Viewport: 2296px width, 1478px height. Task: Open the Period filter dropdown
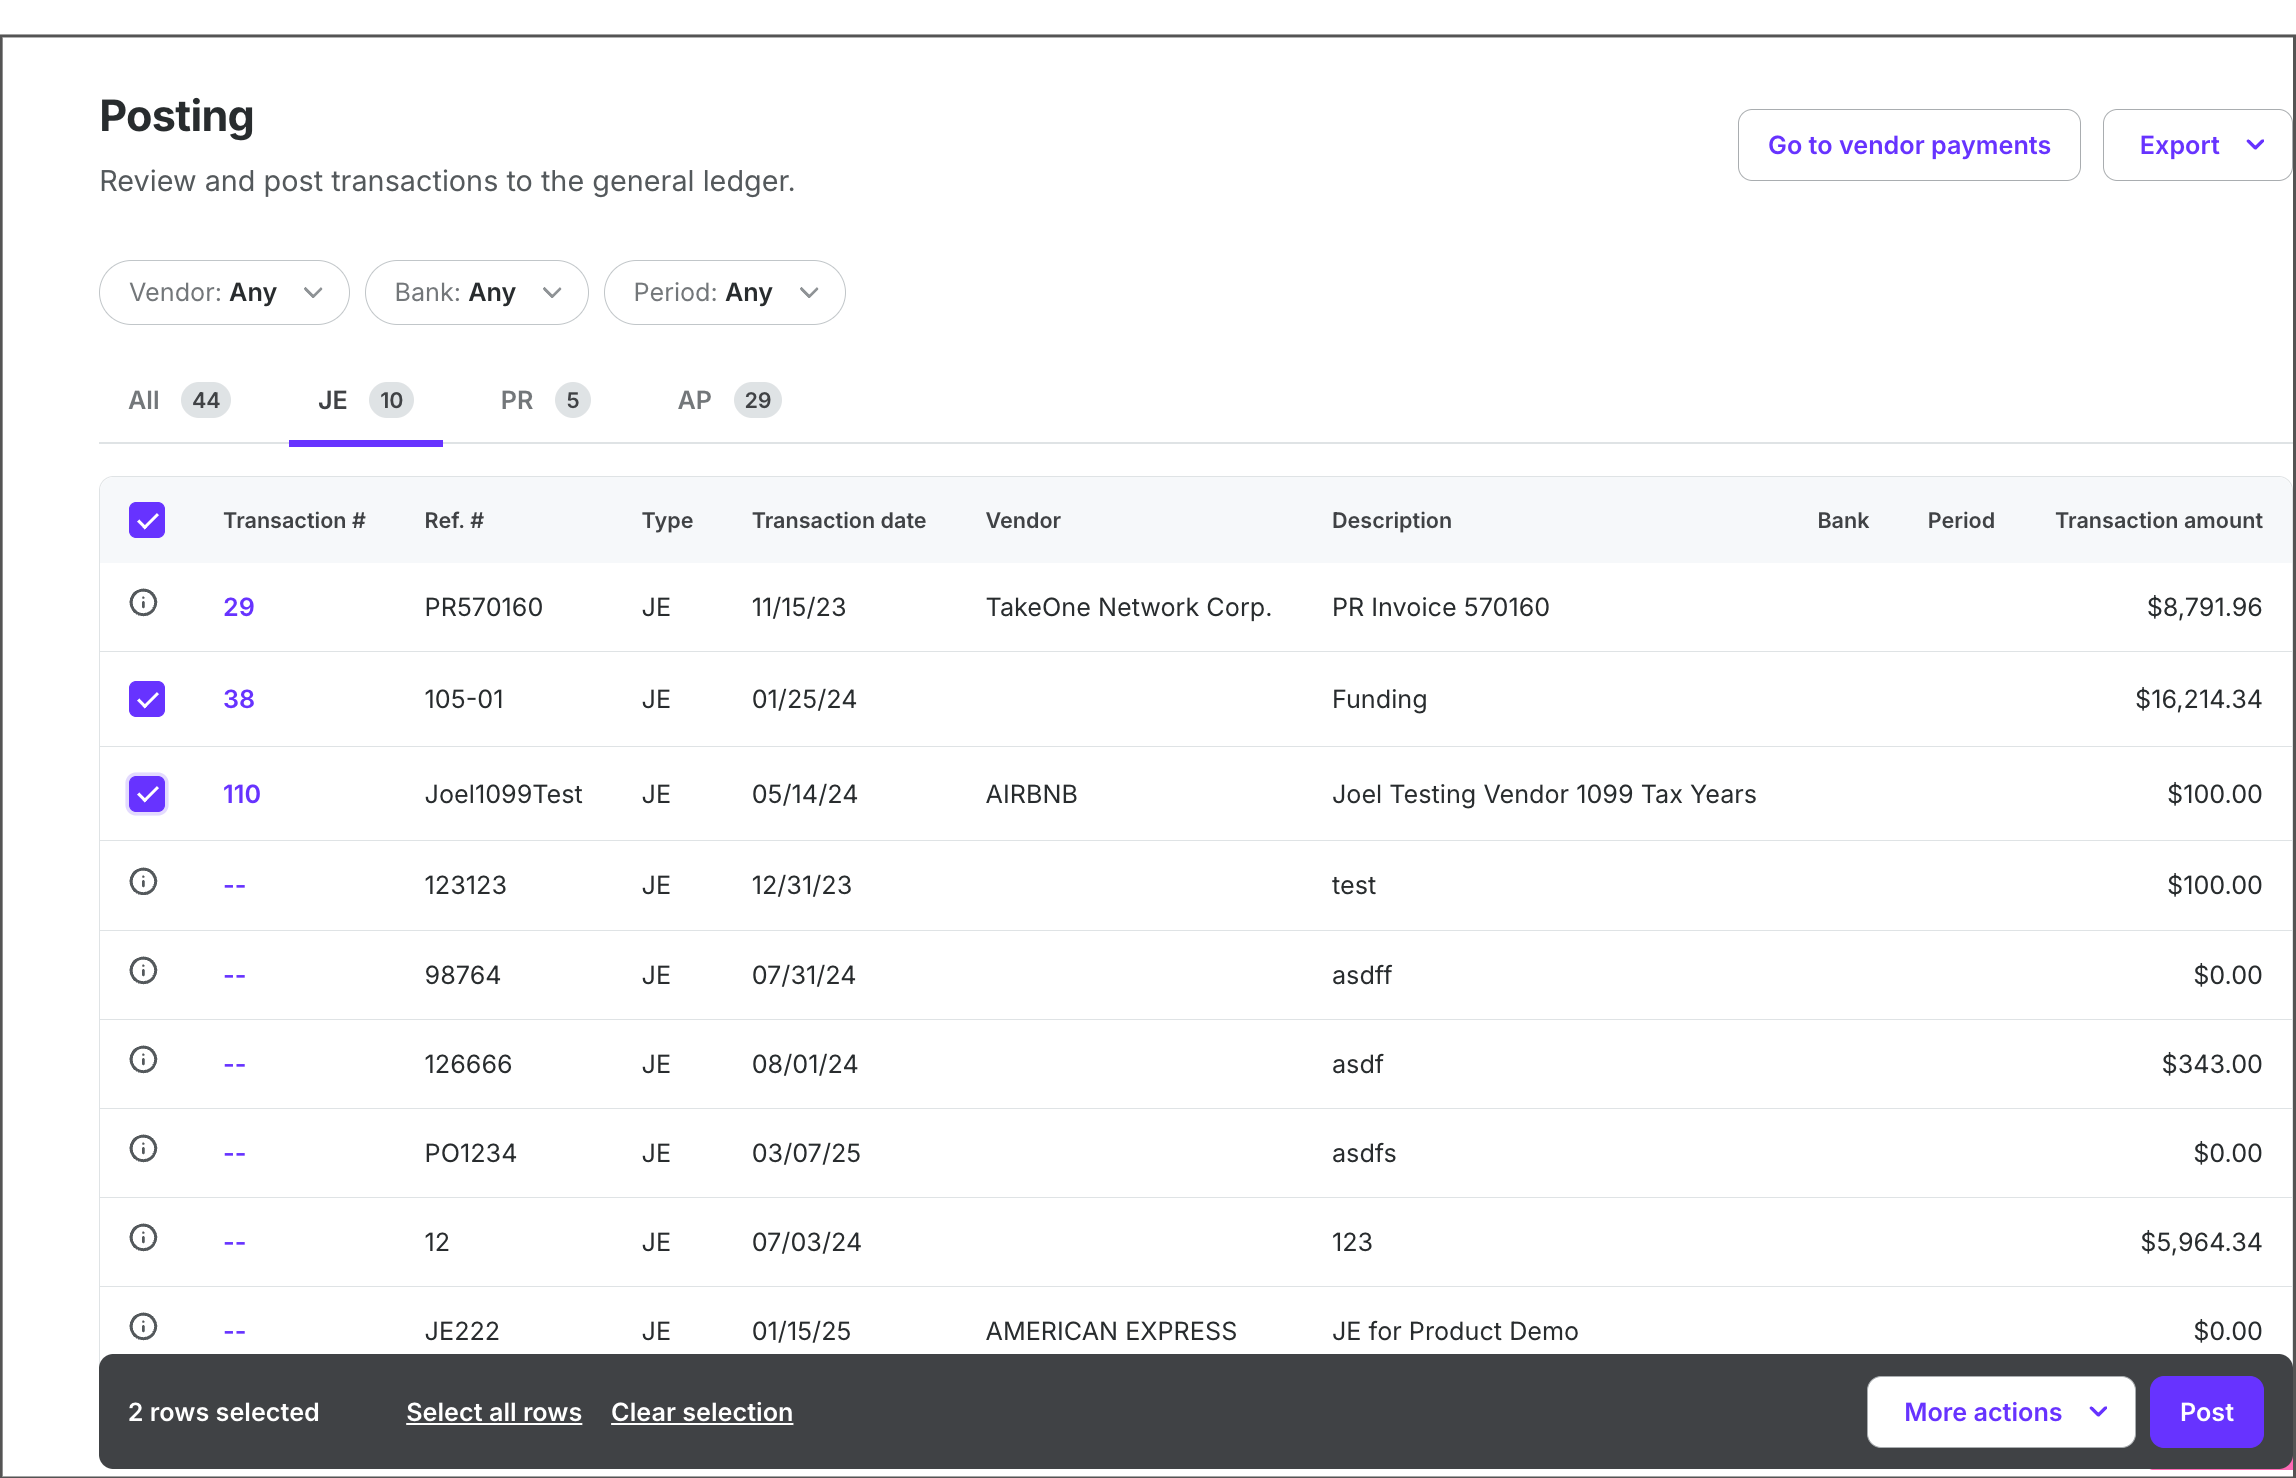[725, 292]
